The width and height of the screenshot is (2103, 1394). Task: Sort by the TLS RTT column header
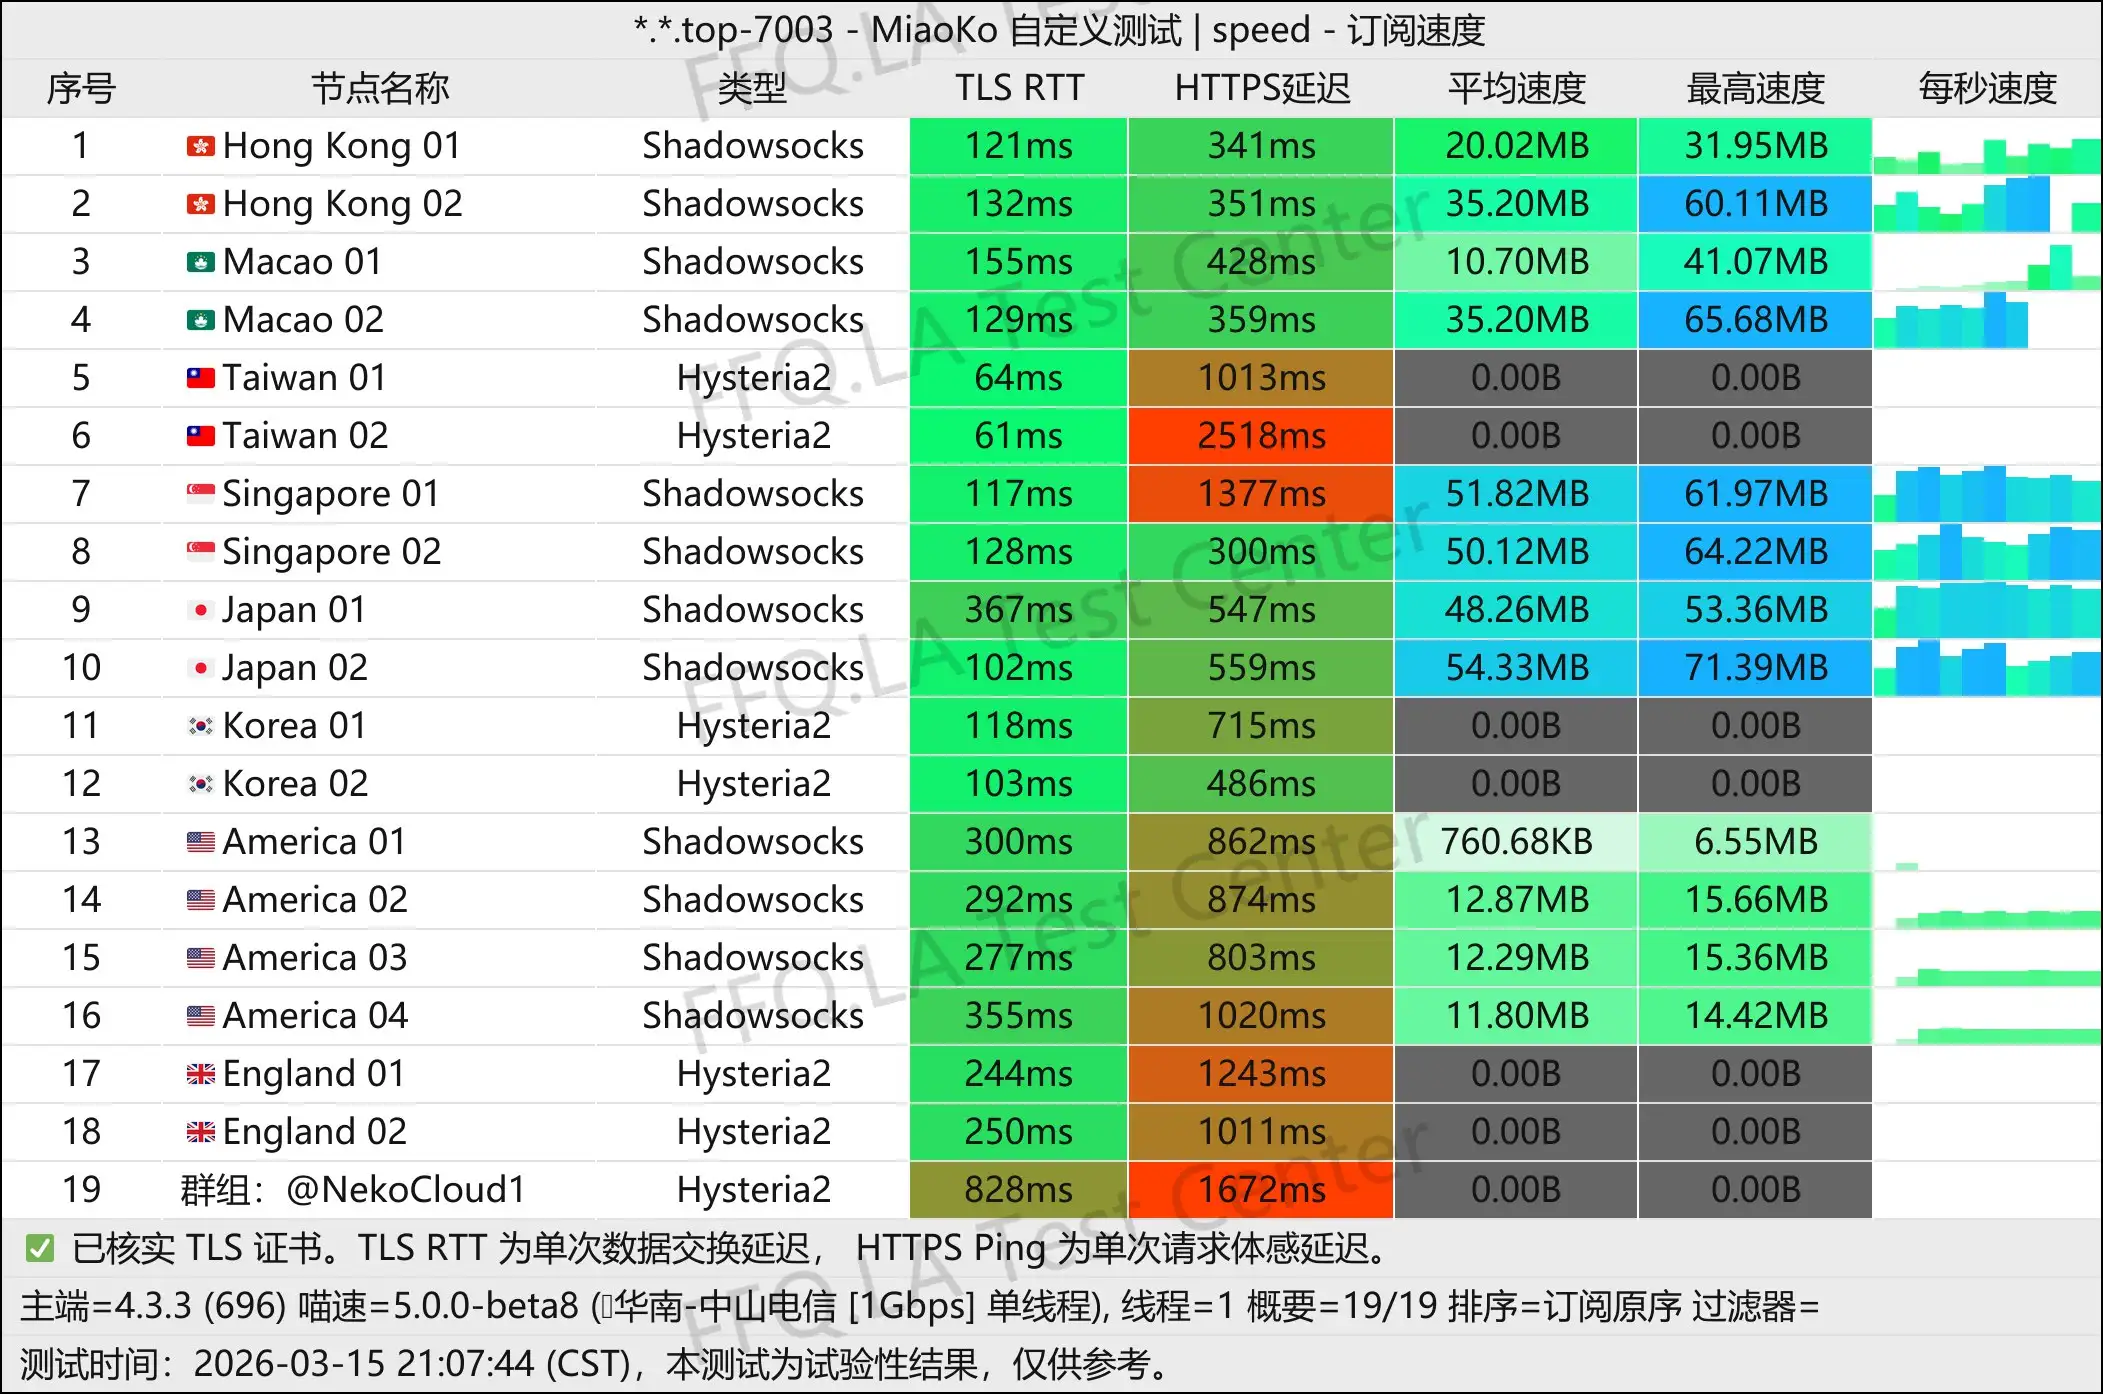click(1016, 88)
